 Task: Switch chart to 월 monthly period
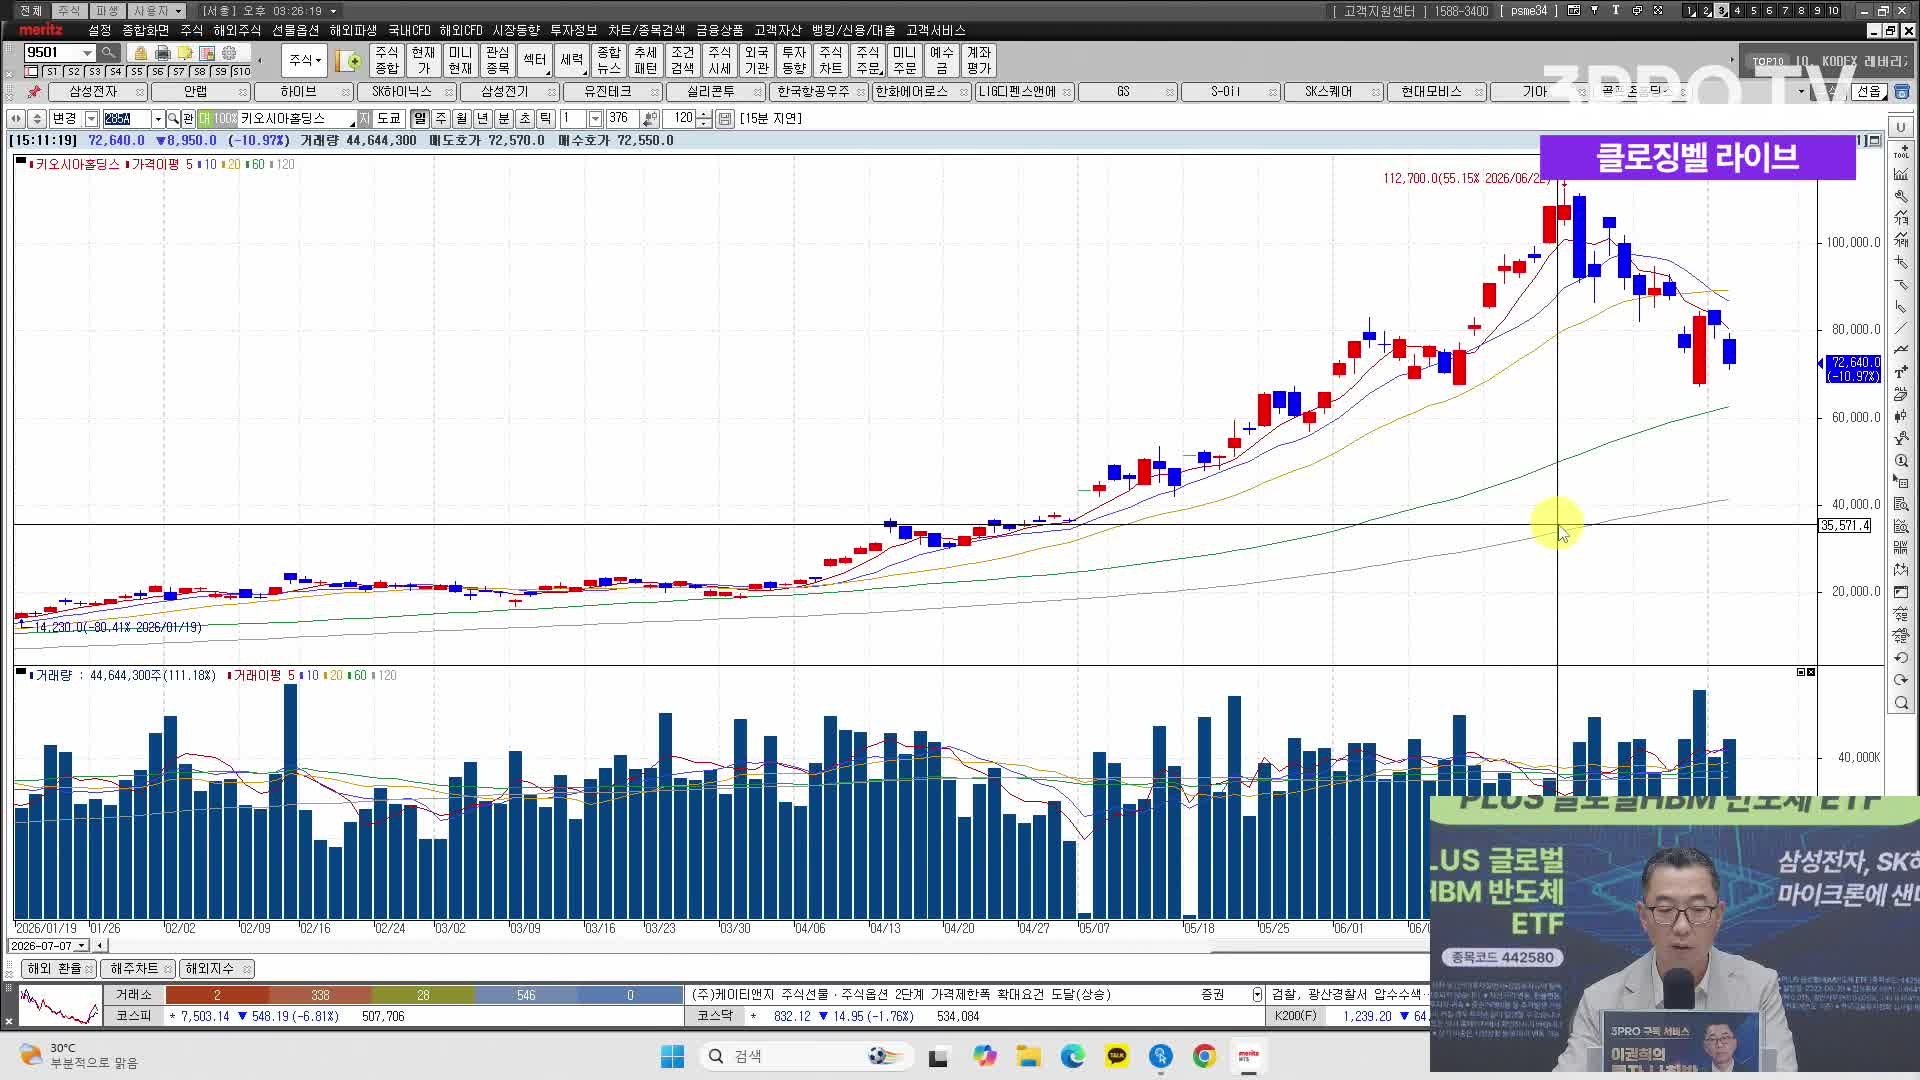coord(462,118)
